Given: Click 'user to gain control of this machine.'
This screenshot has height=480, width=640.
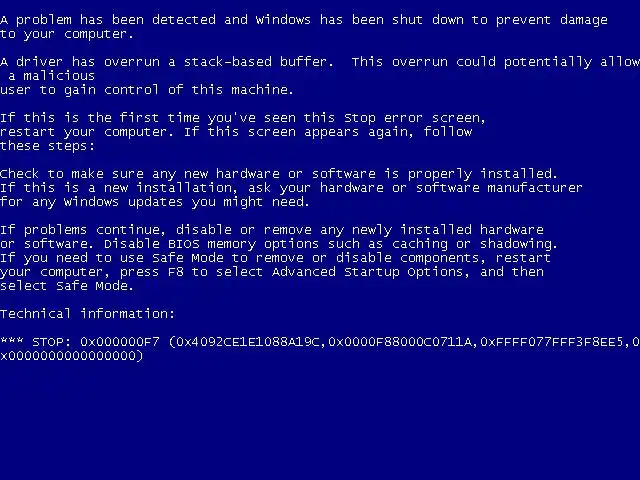Looking at the screenshot, I should (x=147, y=90).
